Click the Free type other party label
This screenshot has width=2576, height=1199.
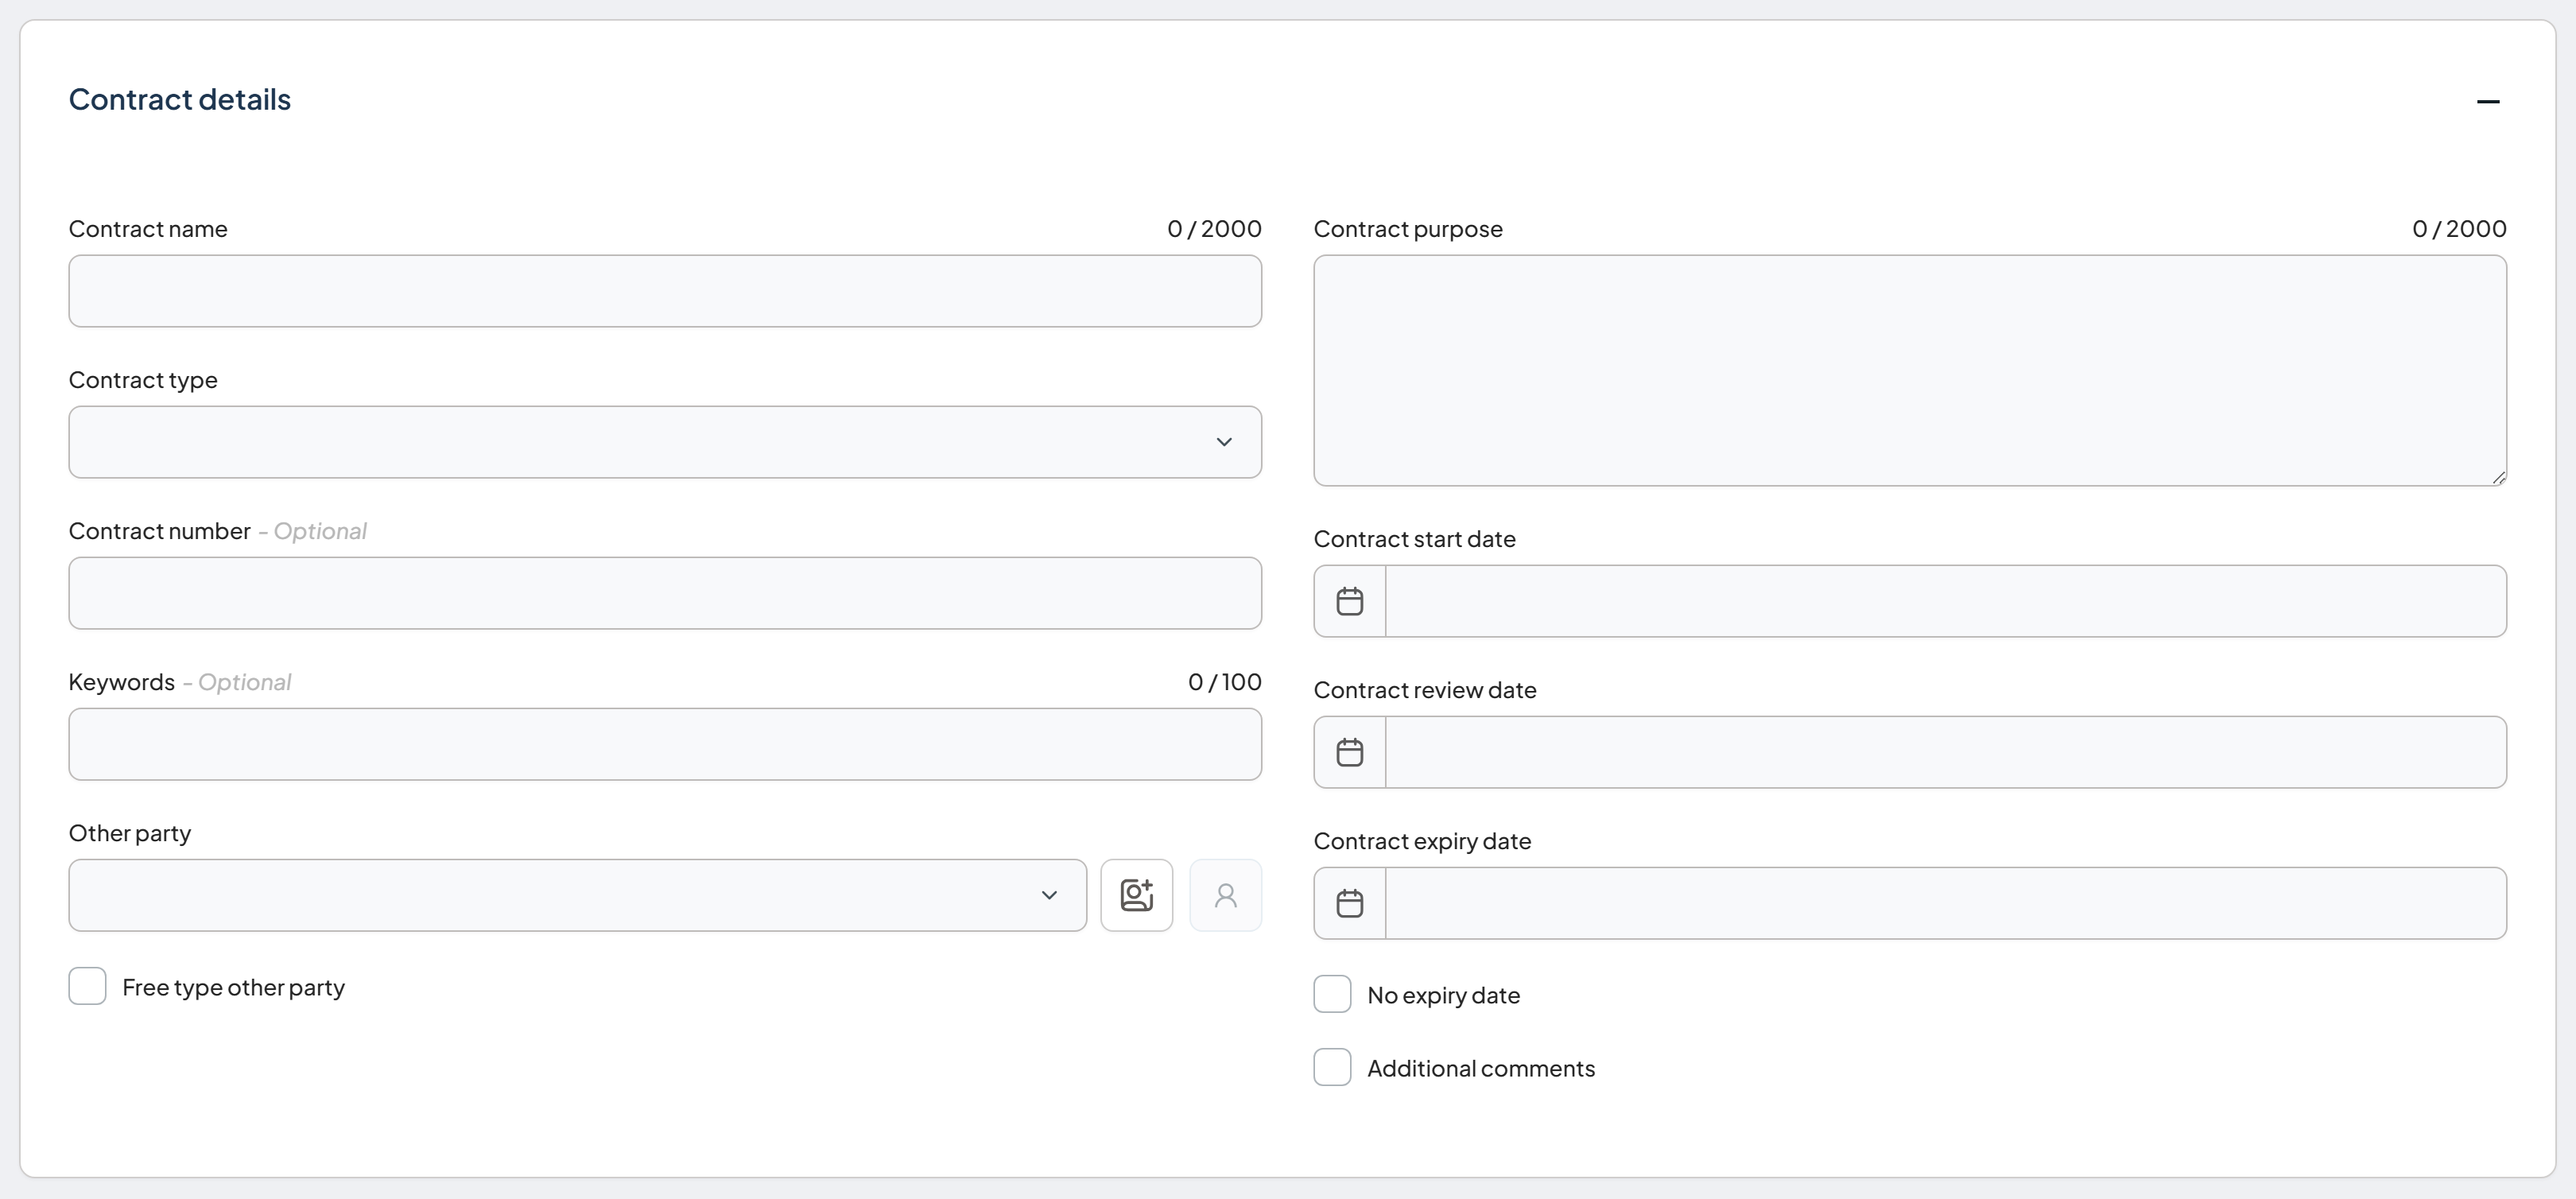[234, 988]
